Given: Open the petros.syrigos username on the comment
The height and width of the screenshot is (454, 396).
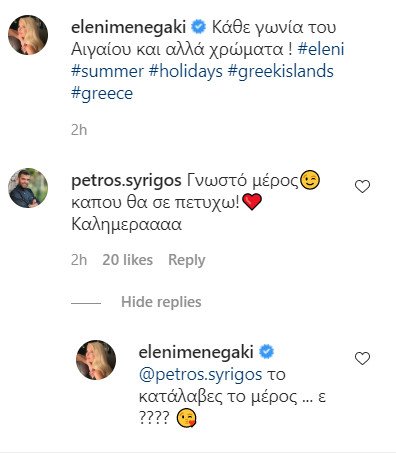Looking at the screenshot, I should (x=126, y=181).
